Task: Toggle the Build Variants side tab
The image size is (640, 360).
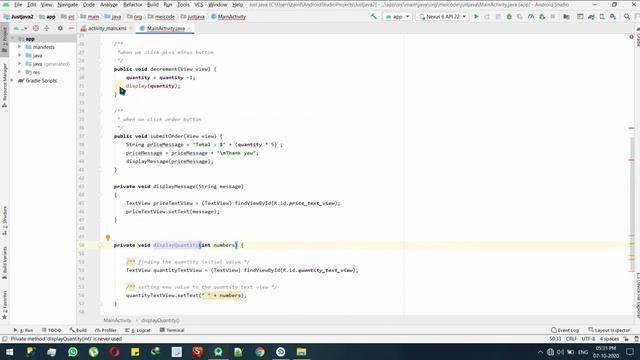Action: point(4,263)
